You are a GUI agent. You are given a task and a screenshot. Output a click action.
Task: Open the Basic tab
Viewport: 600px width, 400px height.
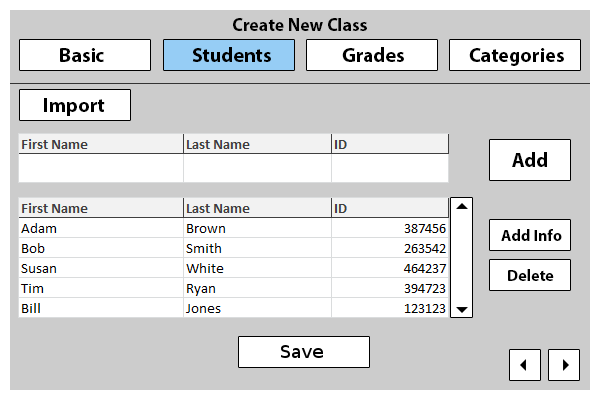pyautogui.click(x=85, y=55)
